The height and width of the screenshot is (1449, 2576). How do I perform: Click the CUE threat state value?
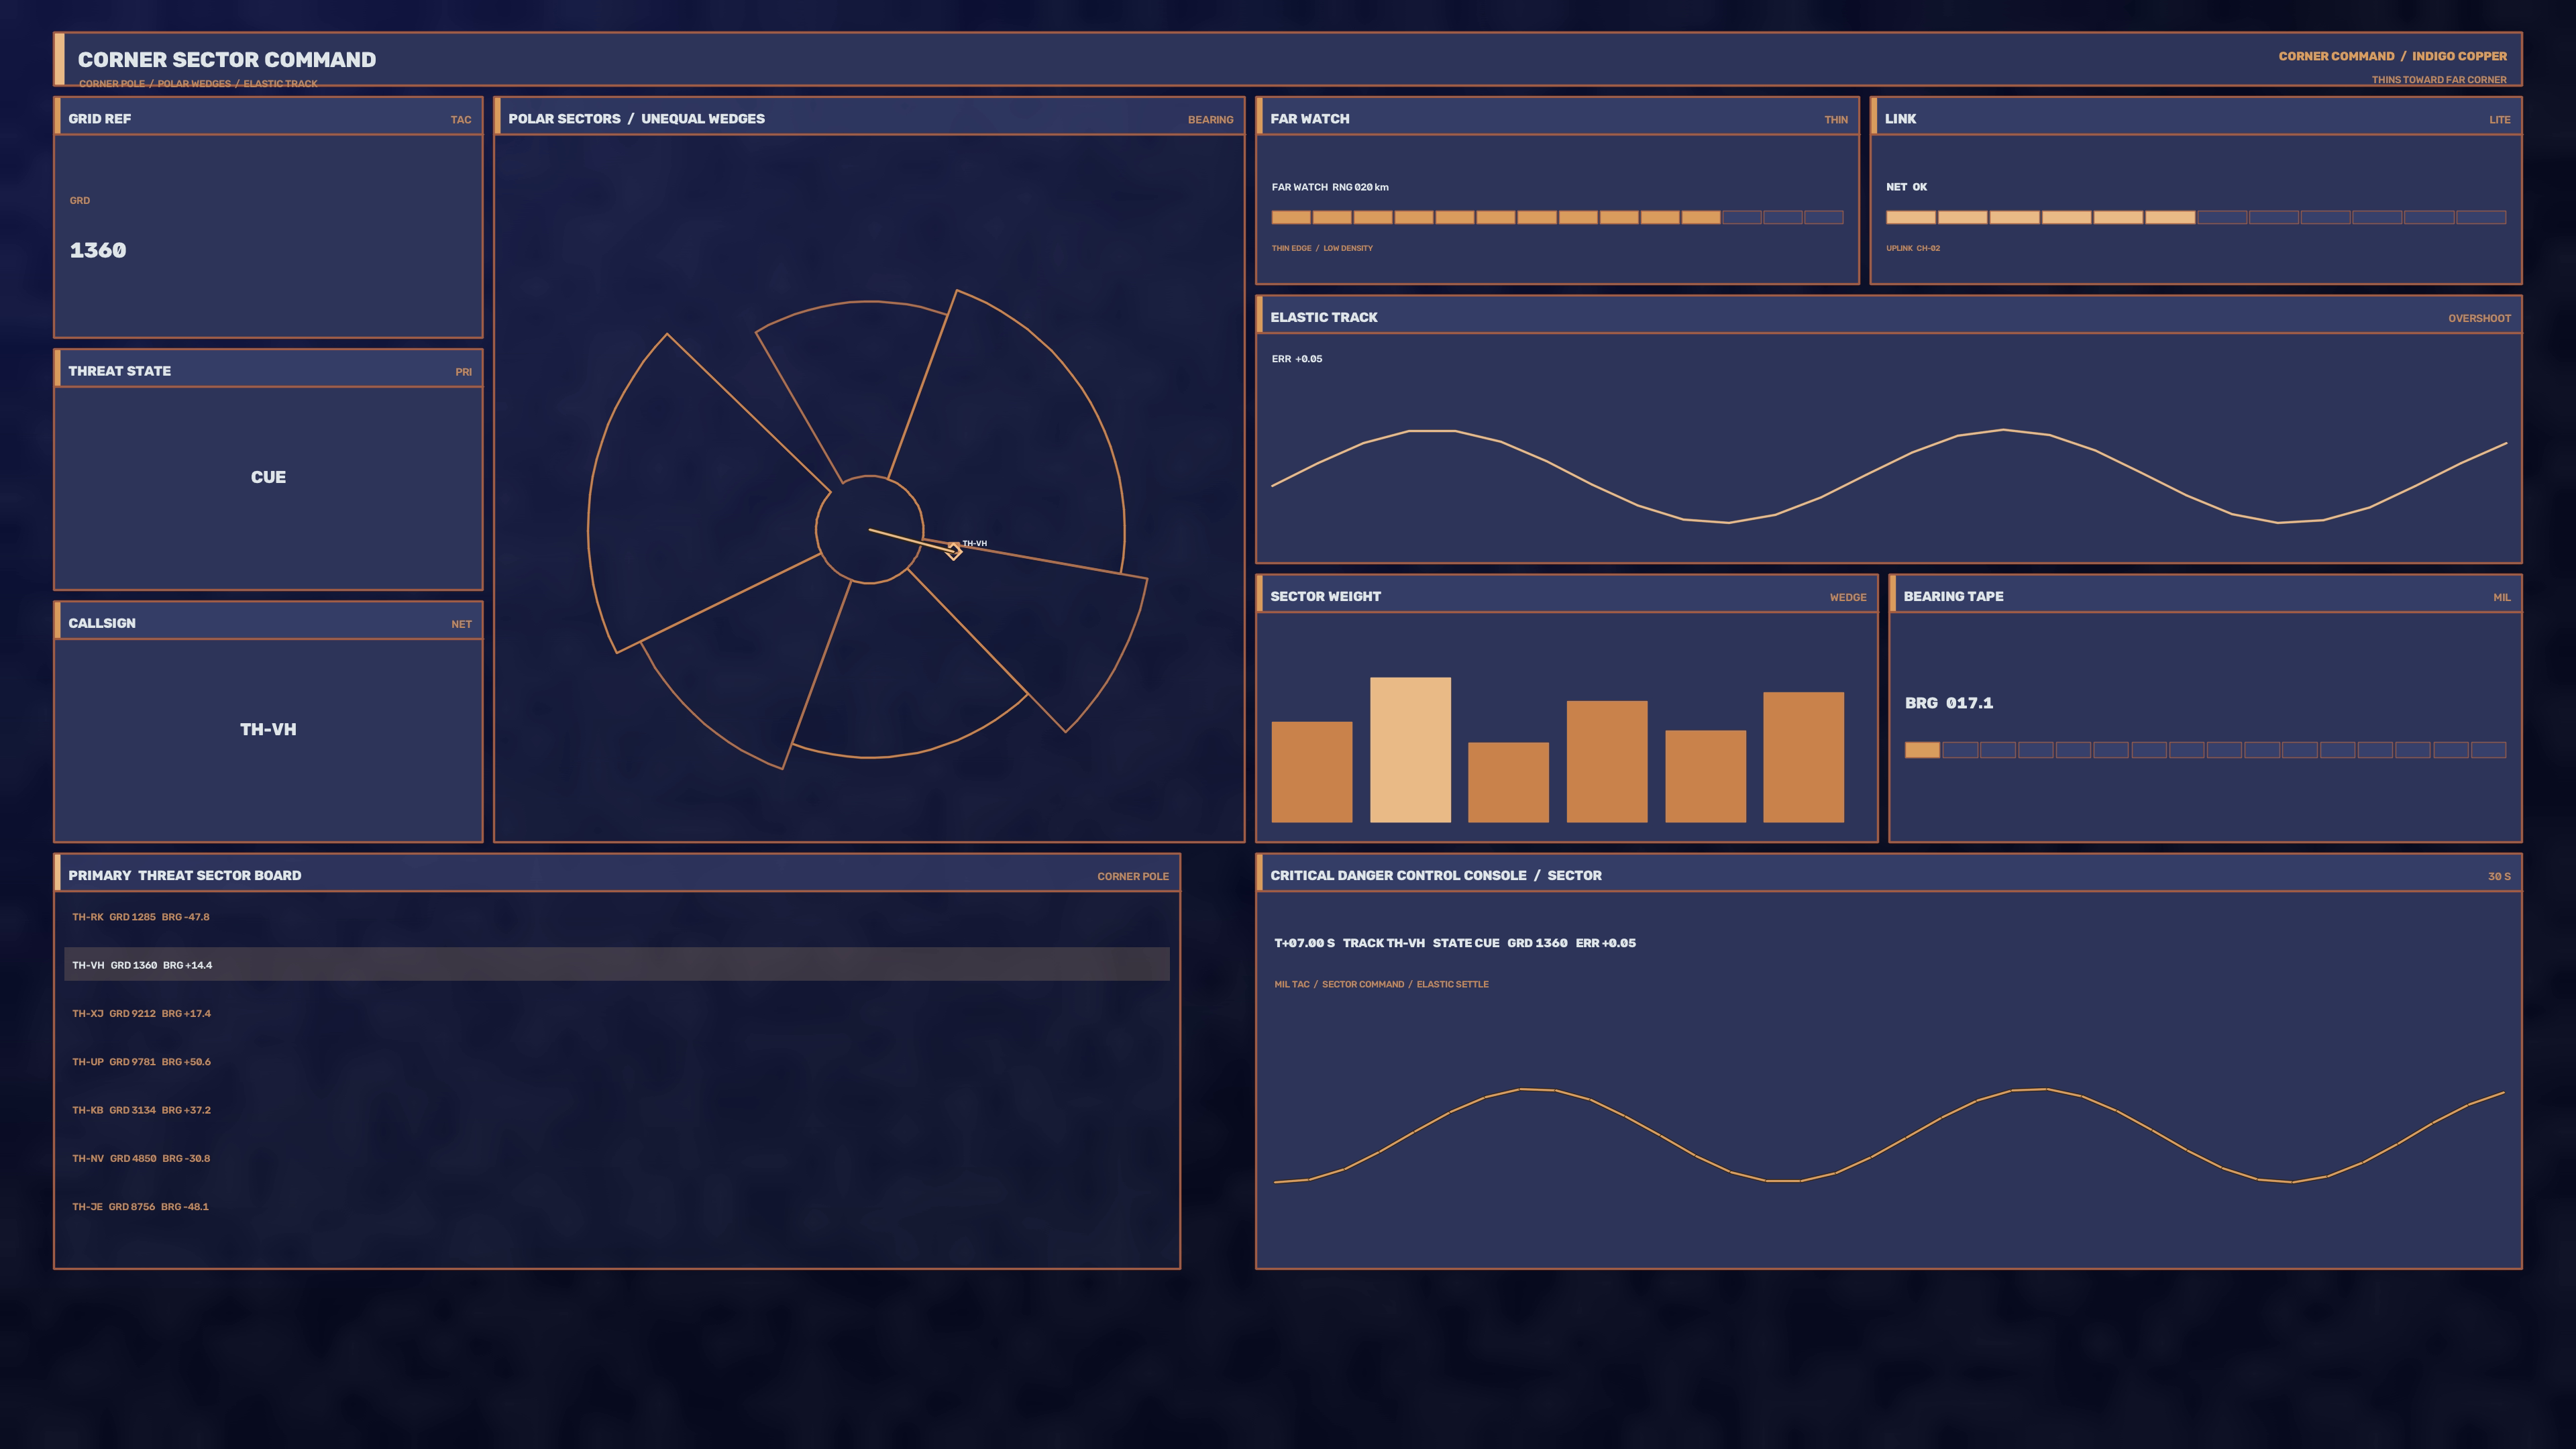(x=268, y=477)
